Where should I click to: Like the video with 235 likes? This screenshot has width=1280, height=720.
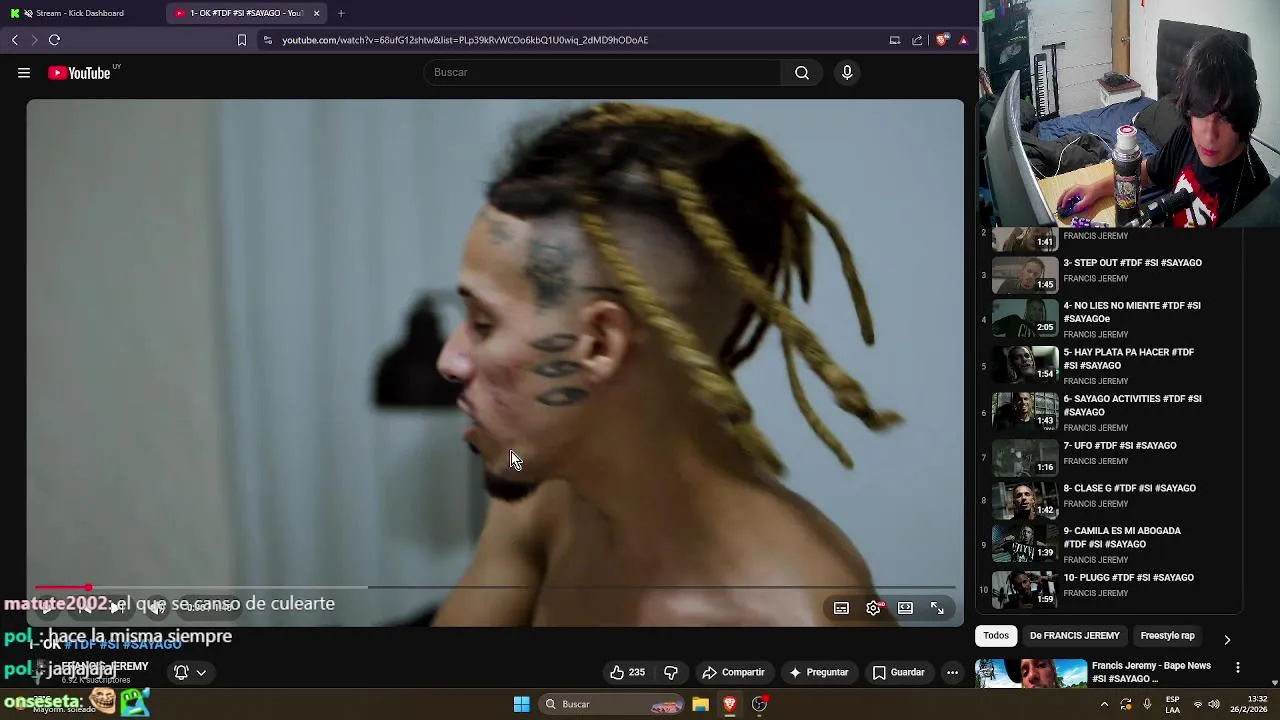[x=627, y=672]
